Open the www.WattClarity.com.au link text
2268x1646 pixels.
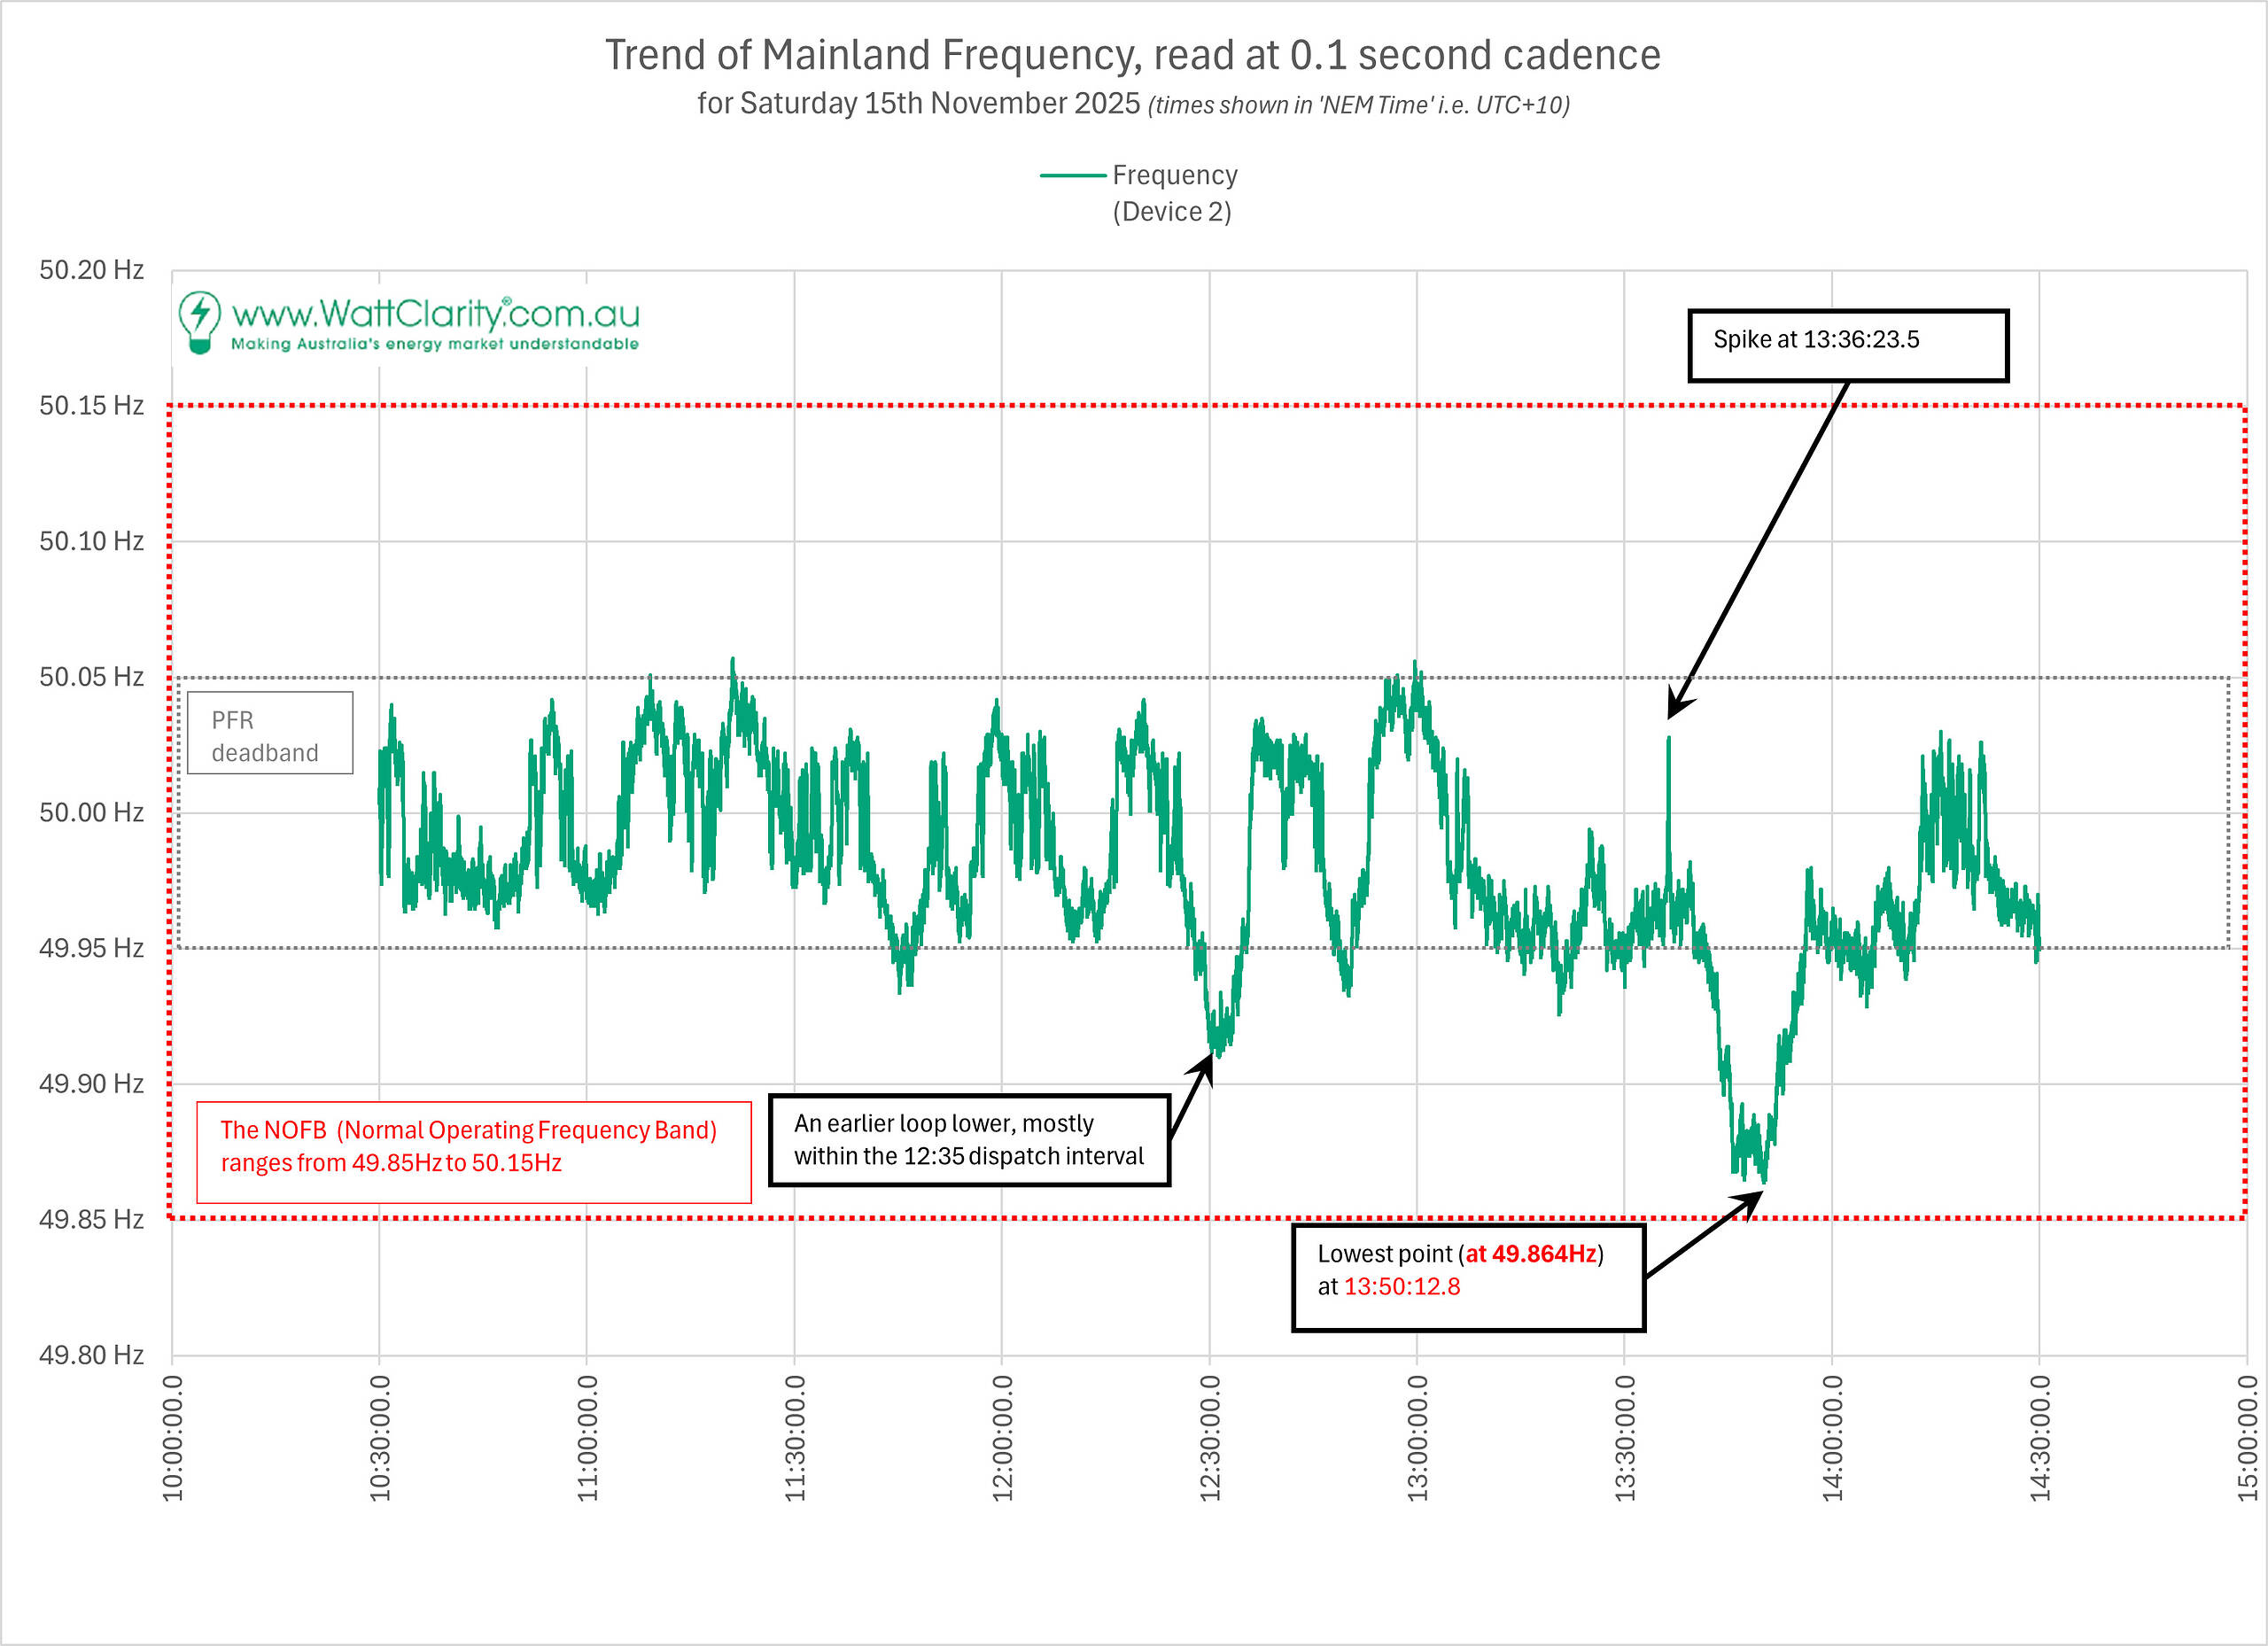[435, 314]
